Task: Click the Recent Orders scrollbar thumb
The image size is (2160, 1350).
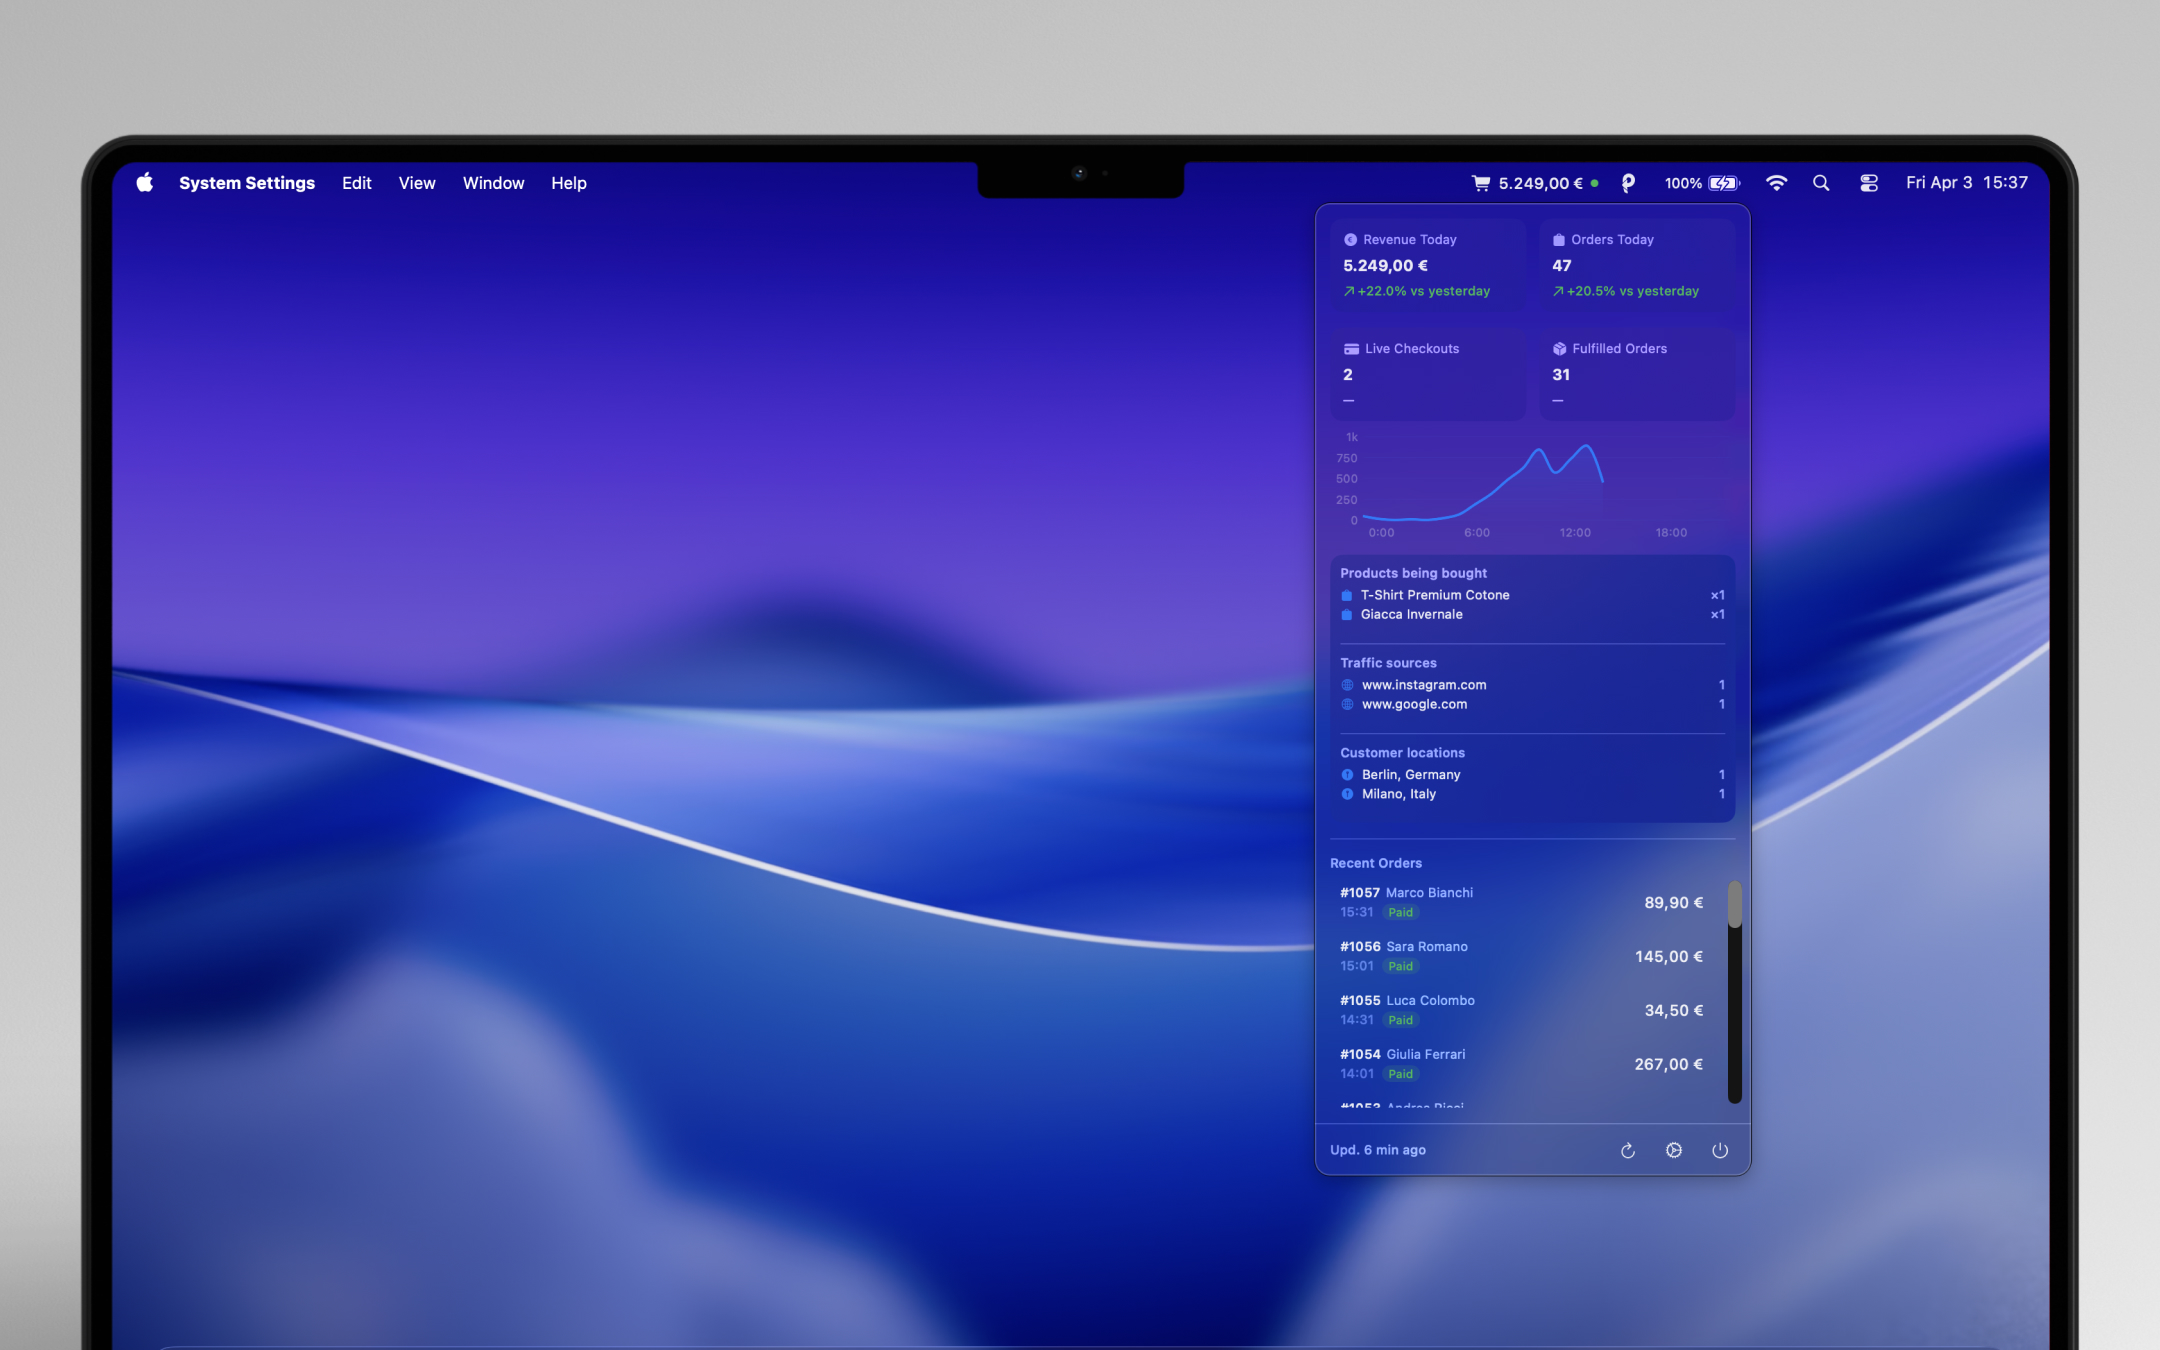Action: pos(1735,904)
